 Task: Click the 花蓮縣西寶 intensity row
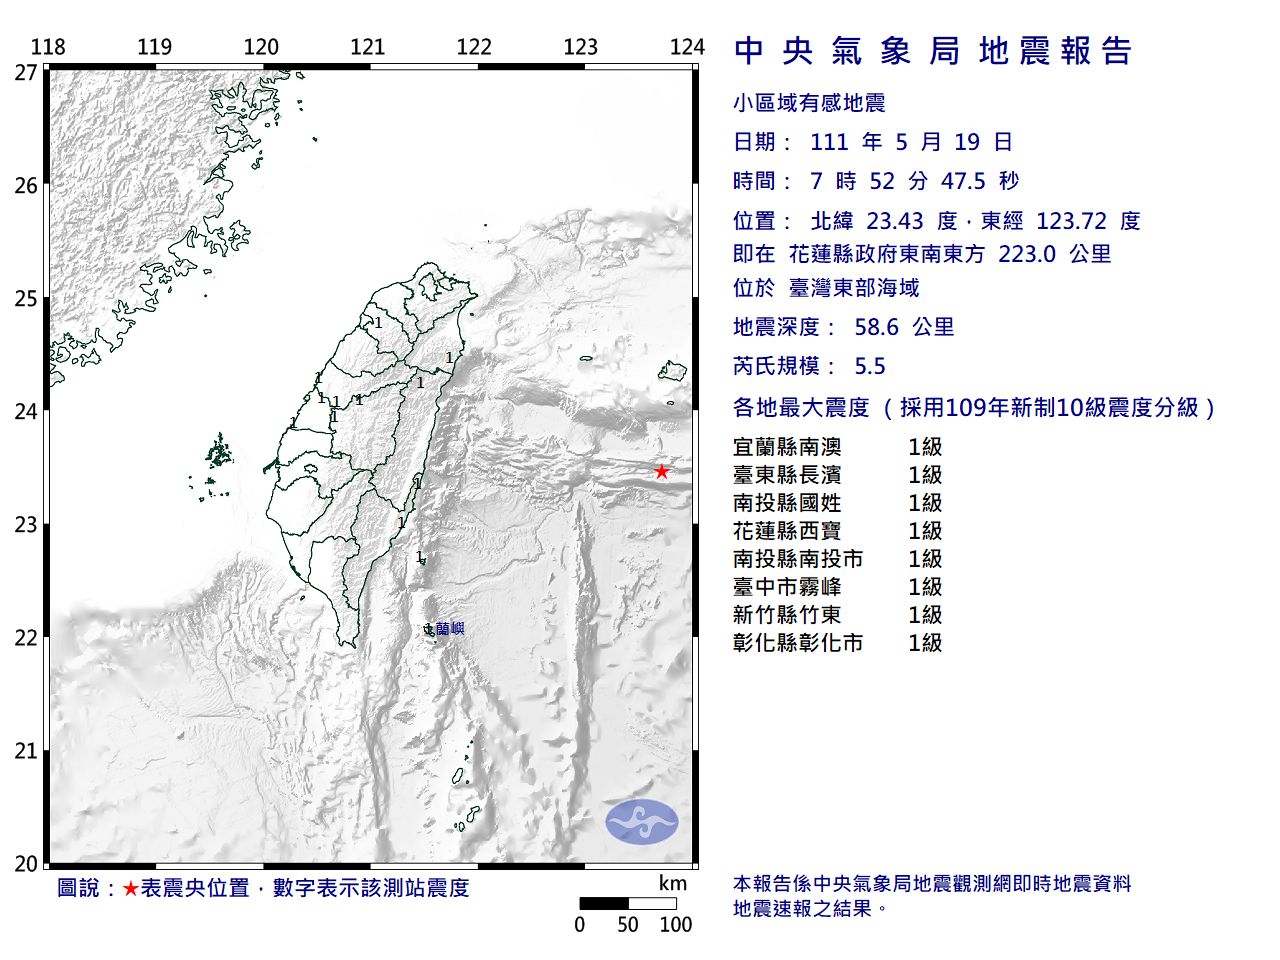point(837,531)
